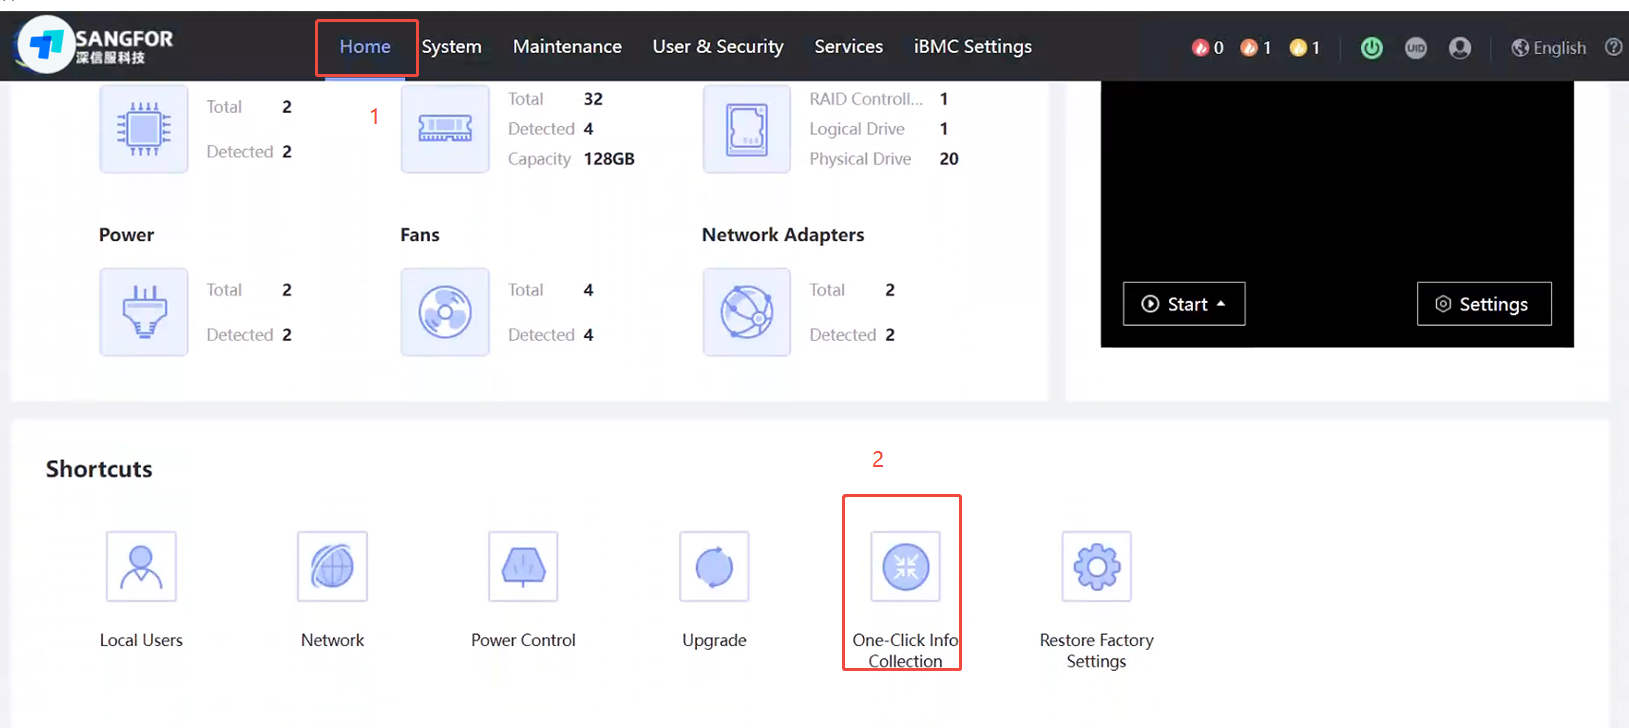Open the help question mark icon
The width and height of the screenshot is (1629, 728).
[x=1613, y=47]
